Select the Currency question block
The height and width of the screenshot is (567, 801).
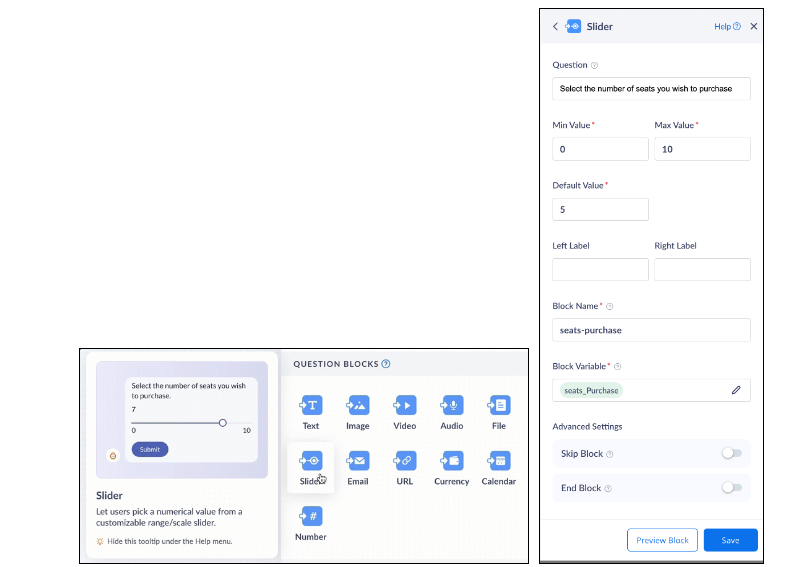(451, 461)
